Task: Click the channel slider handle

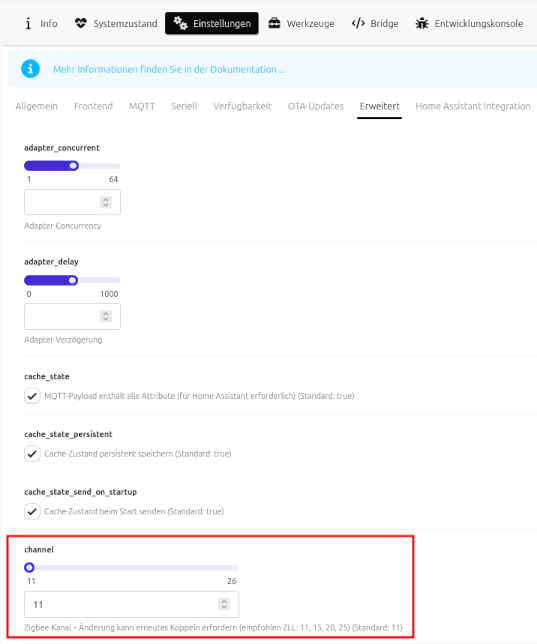Action: click(29, 568)
